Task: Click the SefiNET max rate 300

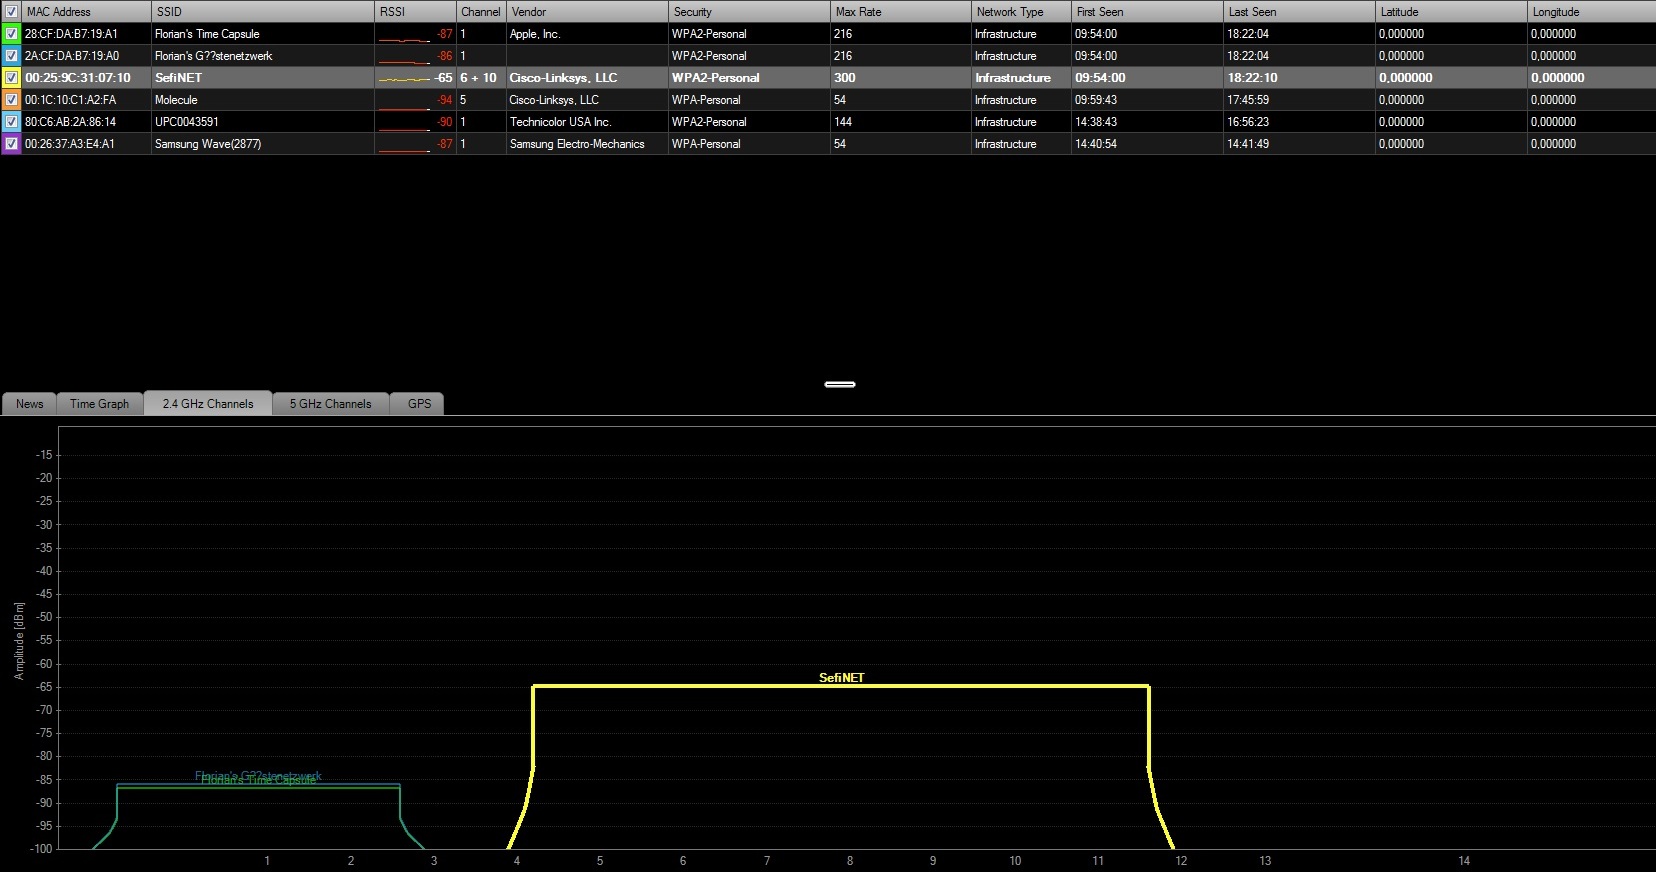Action: tap(845, 78)
